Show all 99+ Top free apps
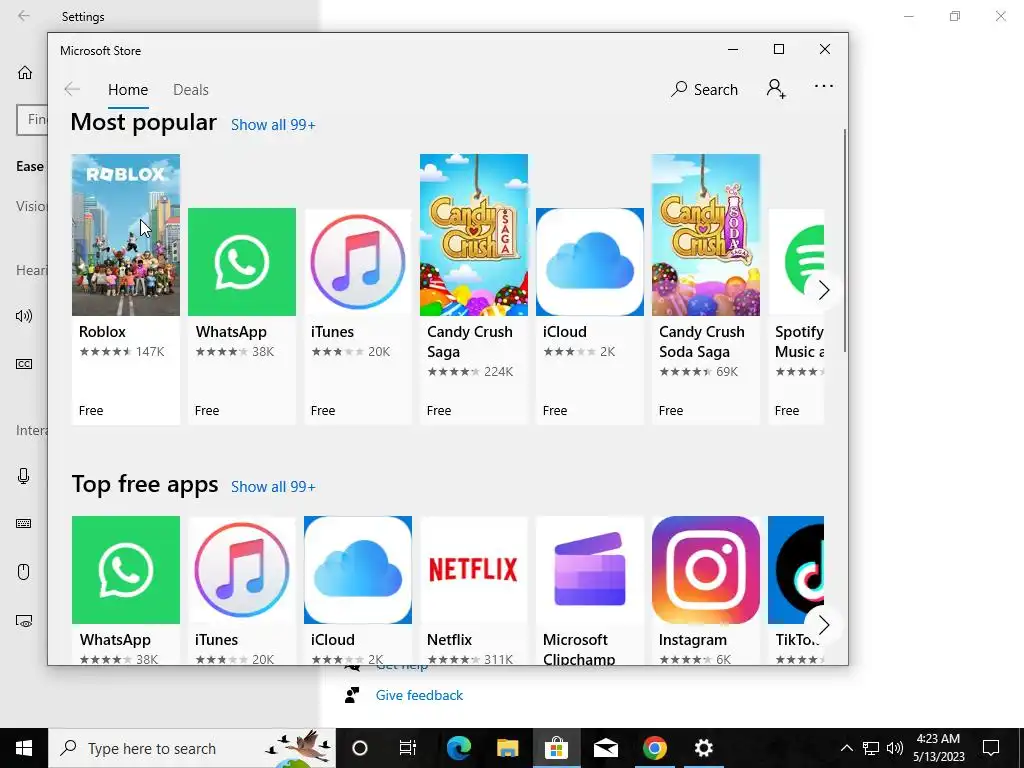The width and height of the screenshot is (1024, 768). 273,487
